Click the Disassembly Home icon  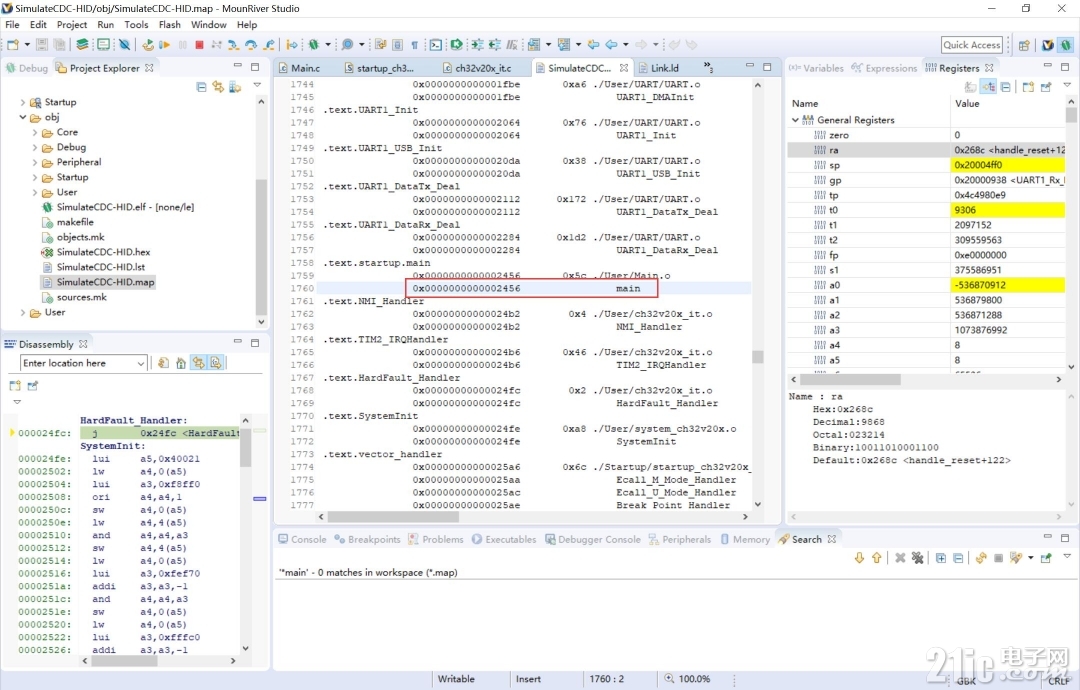click(180, 363)
